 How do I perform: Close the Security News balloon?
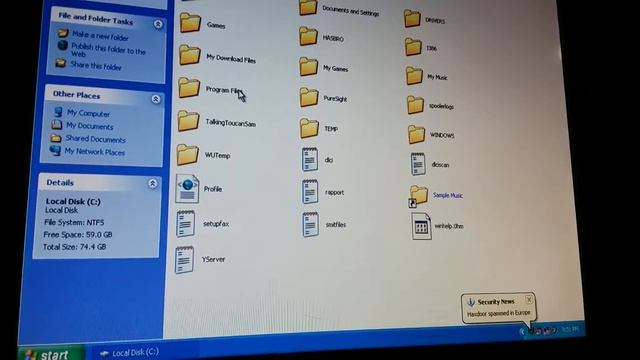coord(529,300)
